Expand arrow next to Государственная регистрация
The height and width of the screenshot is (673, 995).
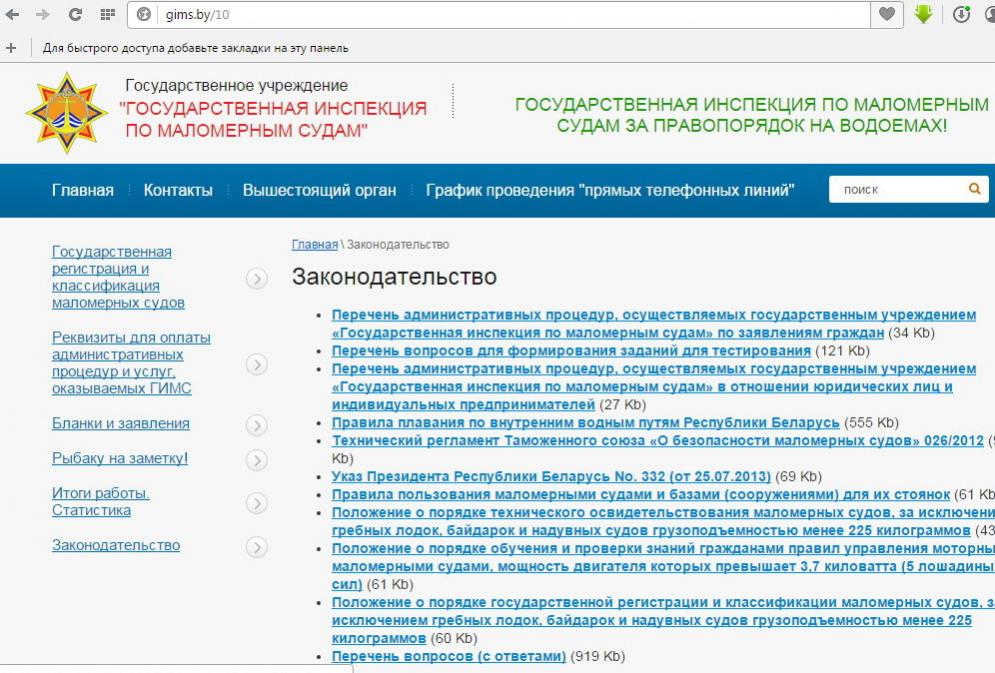tap(257, 278)
